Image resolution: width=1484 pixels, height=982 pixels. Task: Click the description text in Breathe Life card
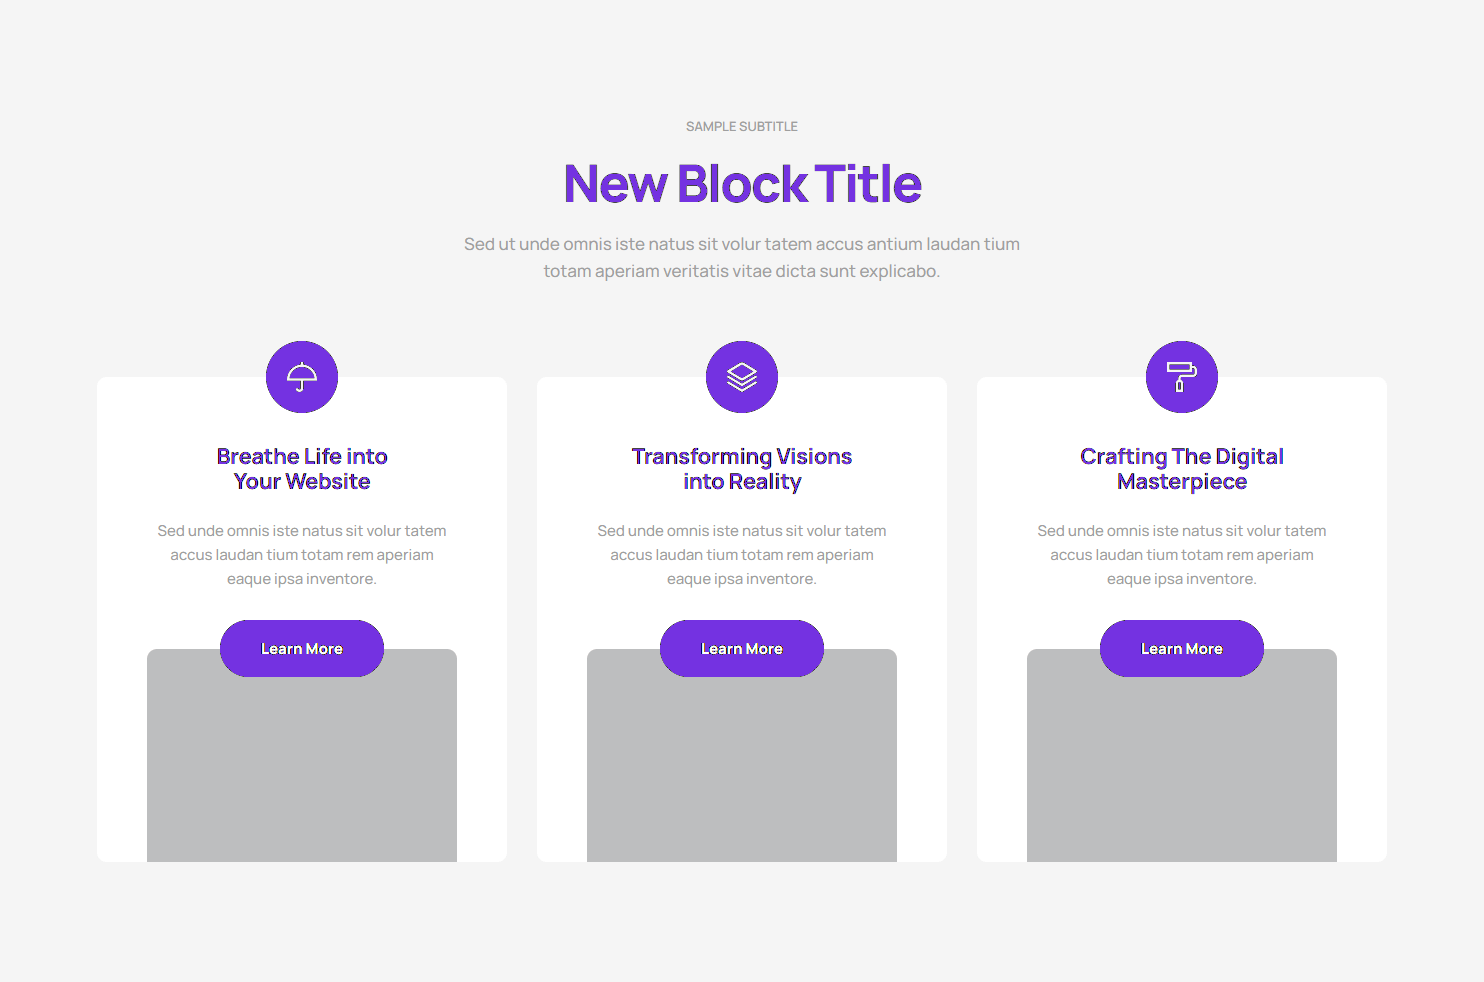tap(302, 555)
